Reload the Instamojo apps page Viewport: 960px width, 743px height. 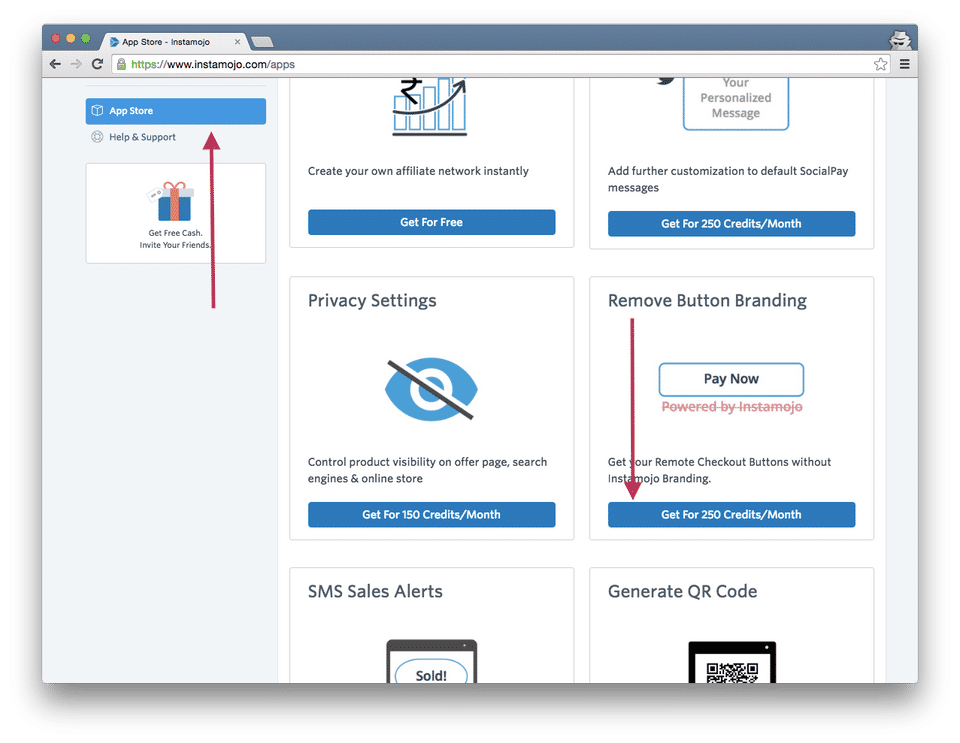[x=97, y=64]
